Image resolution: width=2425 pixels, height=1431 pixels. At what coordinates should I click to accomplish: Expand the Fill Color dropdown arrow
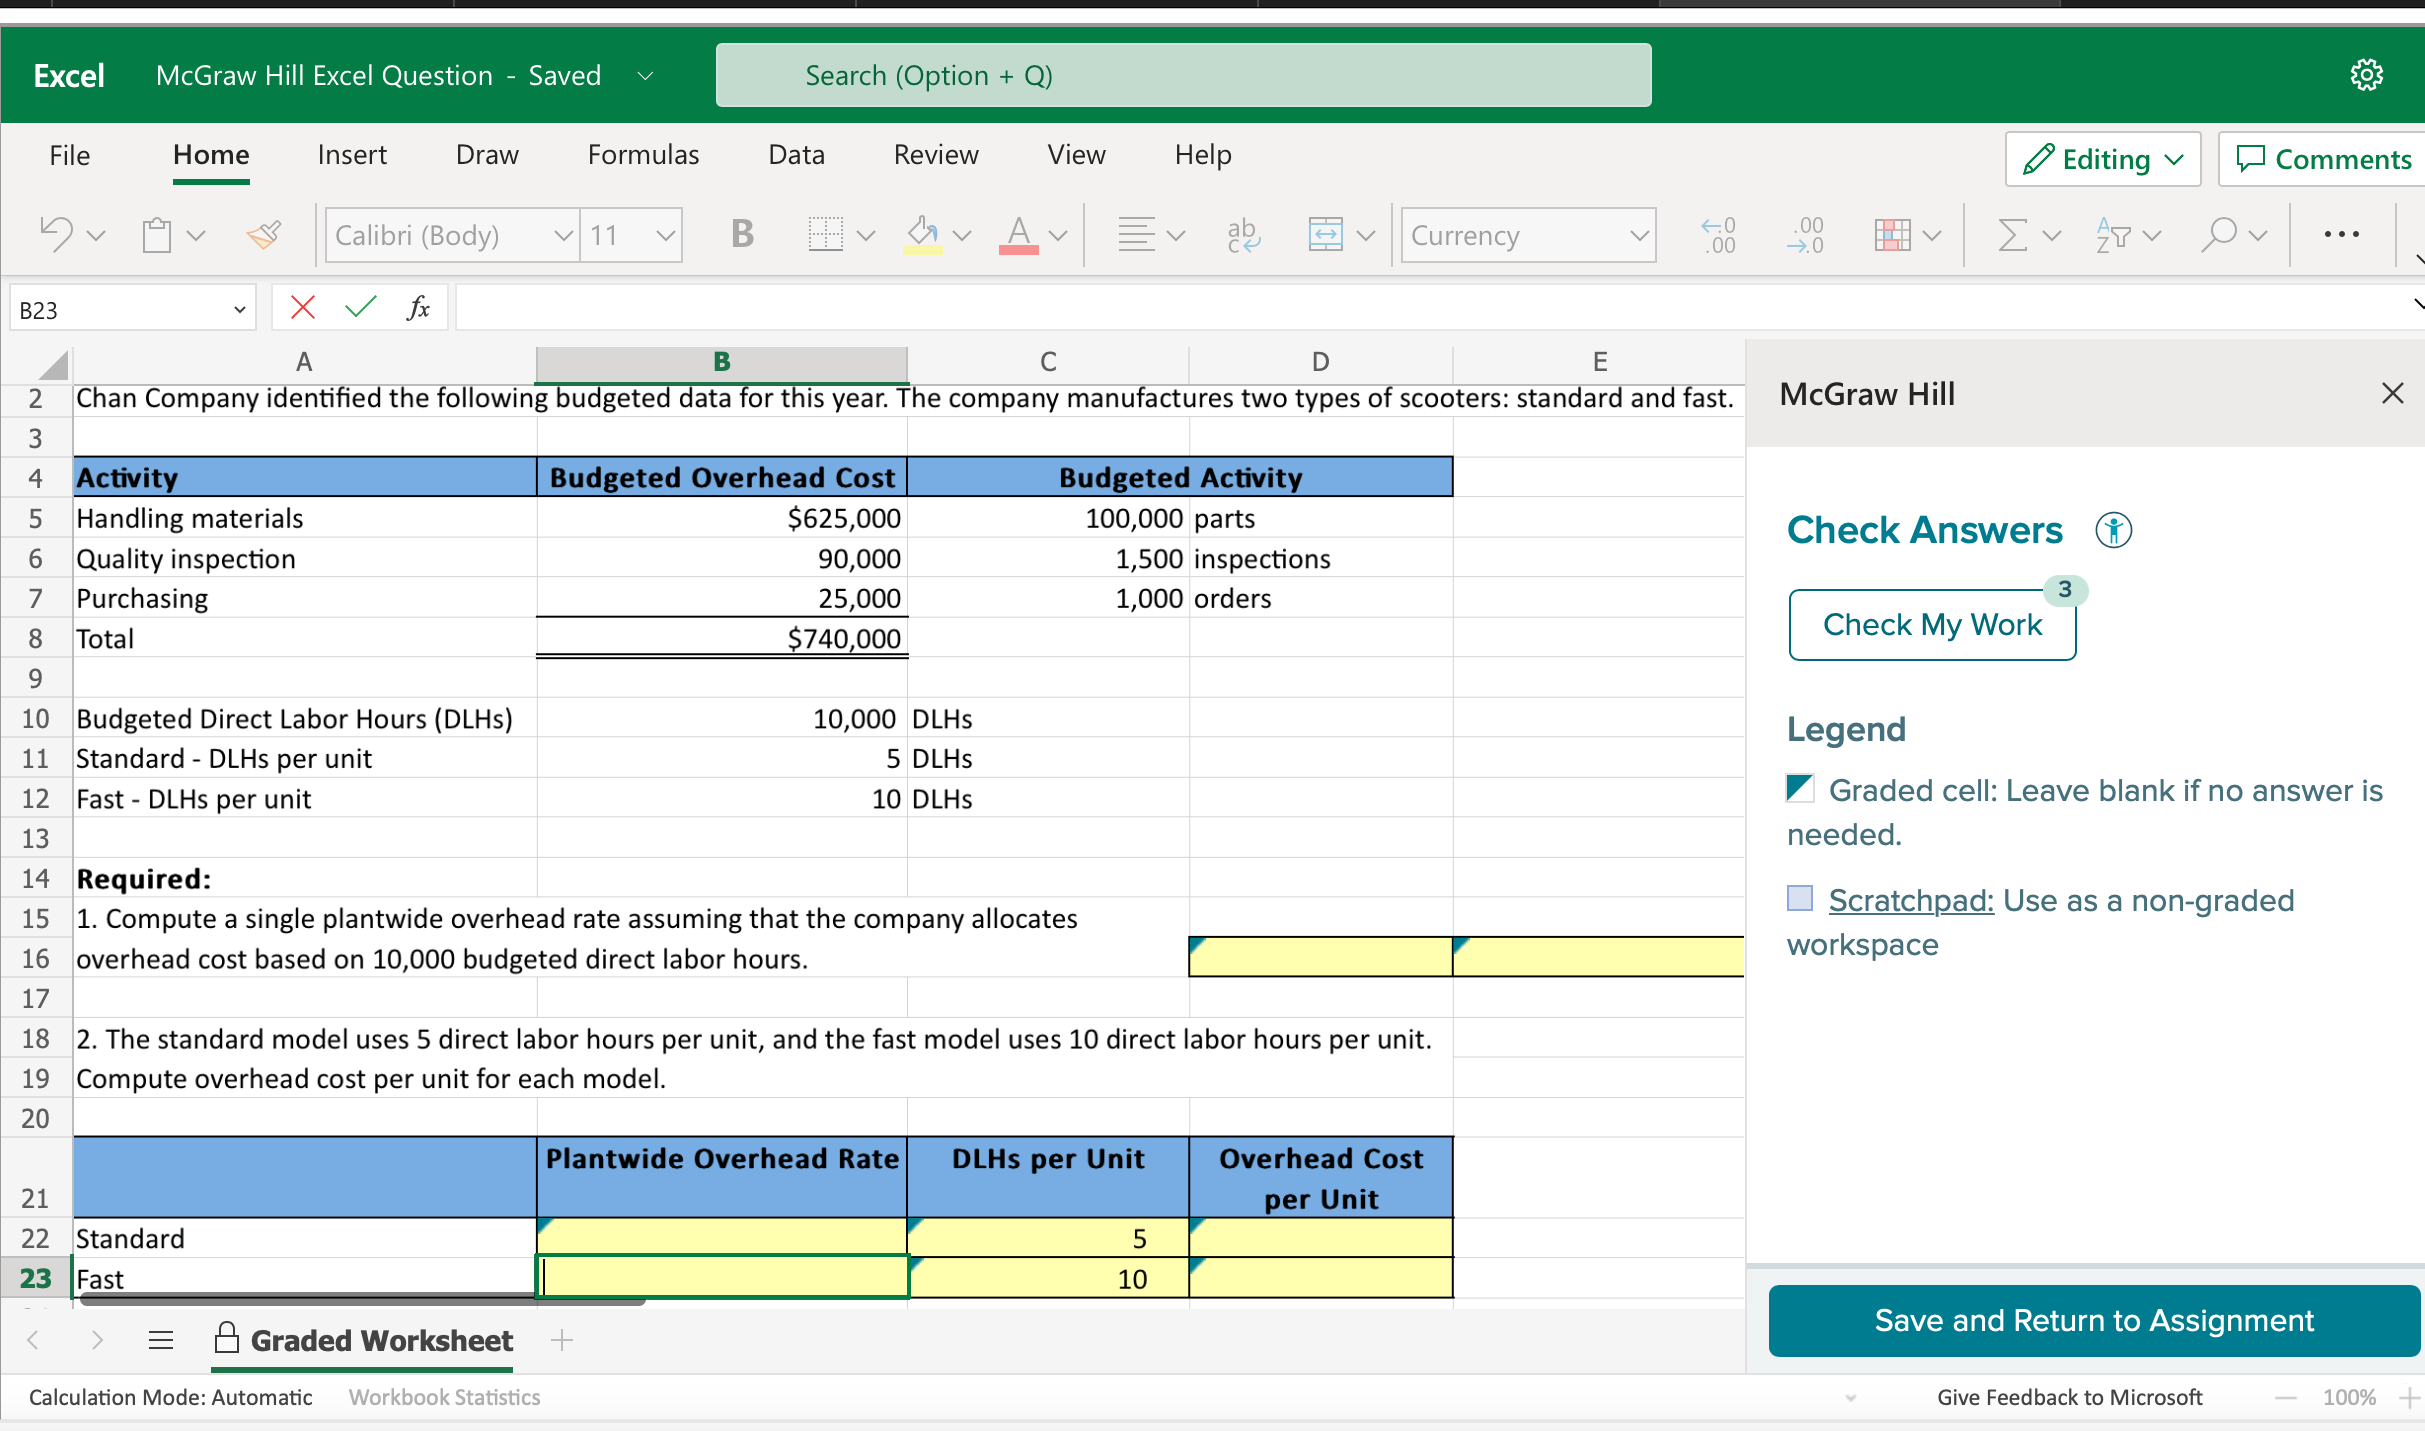(x=959, y=234)
